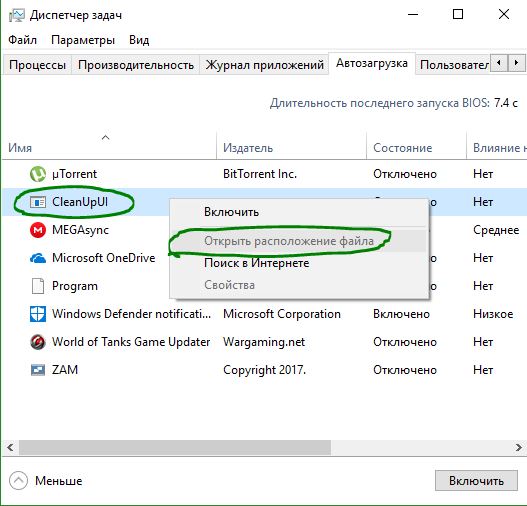Click Отключено status of µTorrent

click(x=405, y=174)
